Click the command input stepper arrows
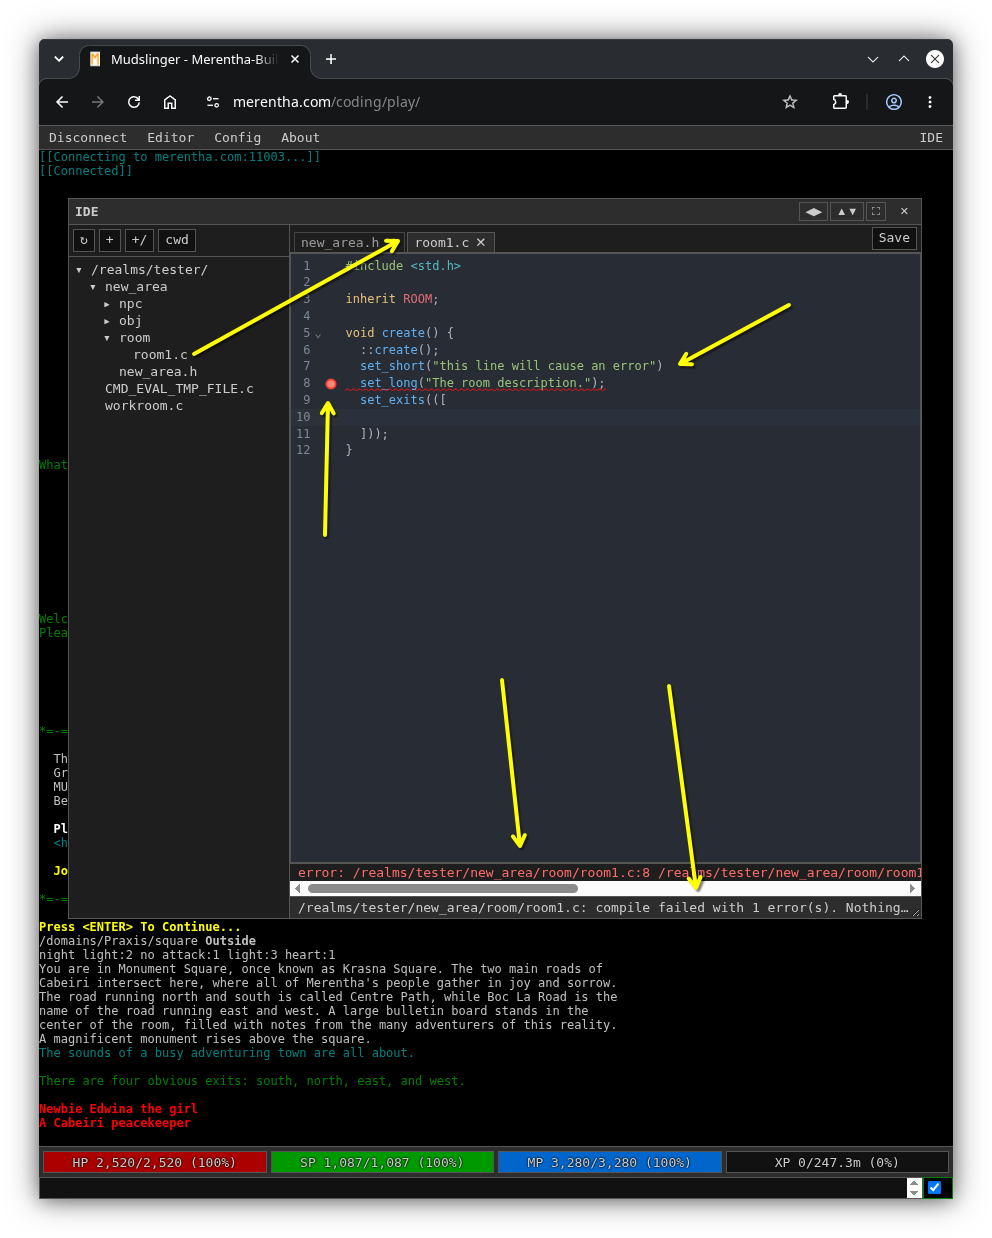This screenshot has width=992, height=1238. coord(914,1188)
